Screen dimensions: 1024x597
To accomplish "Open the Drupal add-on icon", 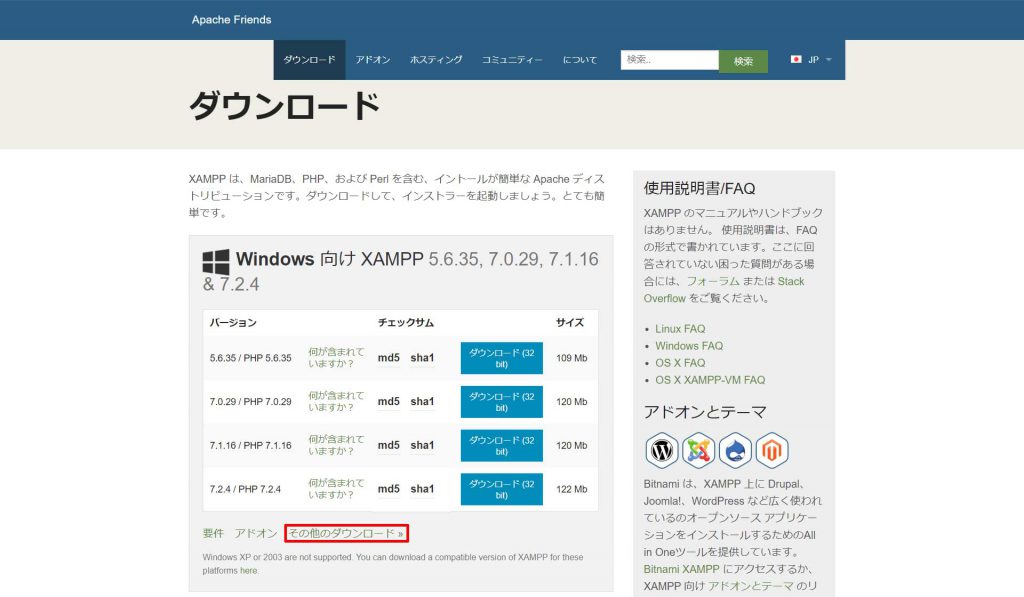I will click(x=735, y=450).
